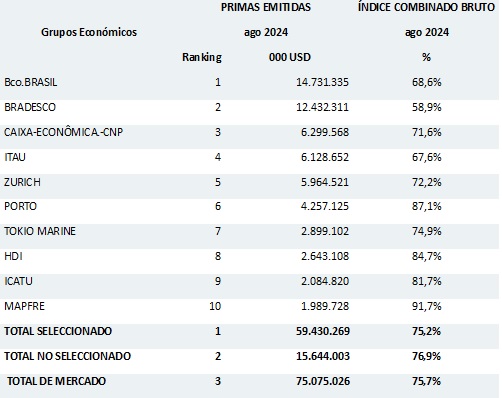The image size is (502, 398).
Task: Select TOTAL DE MERCADO value 75.075.026
Action: click(323, 381)
